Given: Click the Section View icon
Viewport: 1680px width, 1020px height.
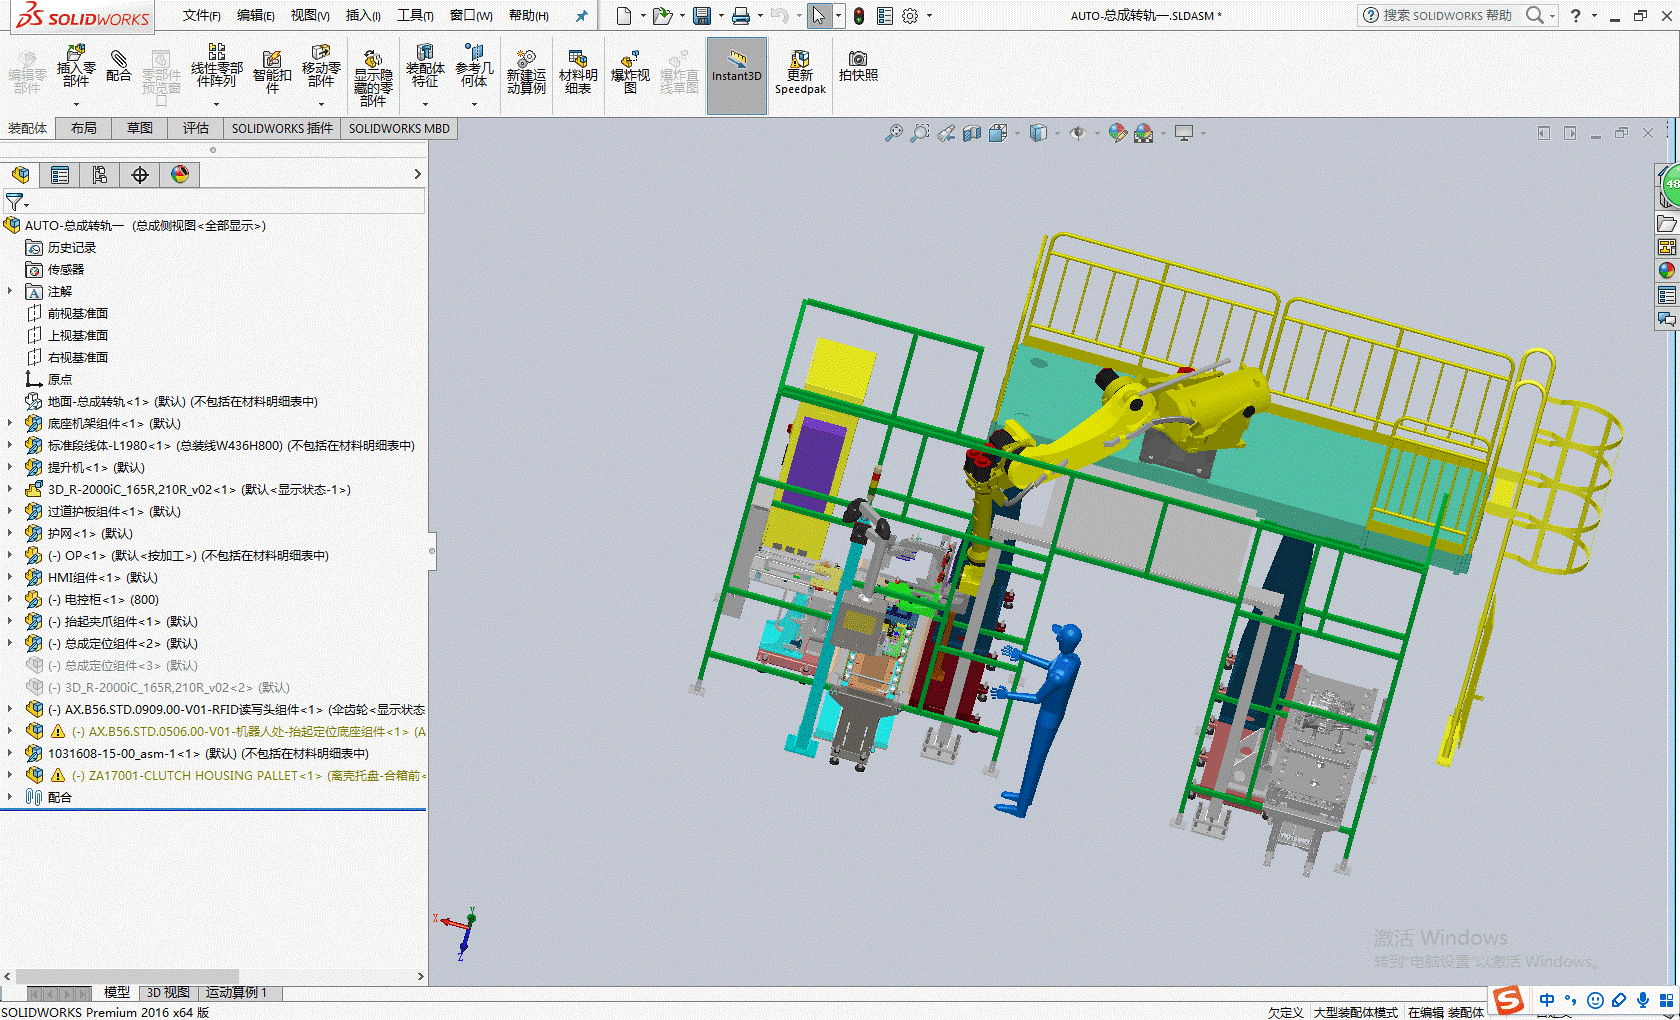Looking at the screenshot, I should click(x=972, y=132).
